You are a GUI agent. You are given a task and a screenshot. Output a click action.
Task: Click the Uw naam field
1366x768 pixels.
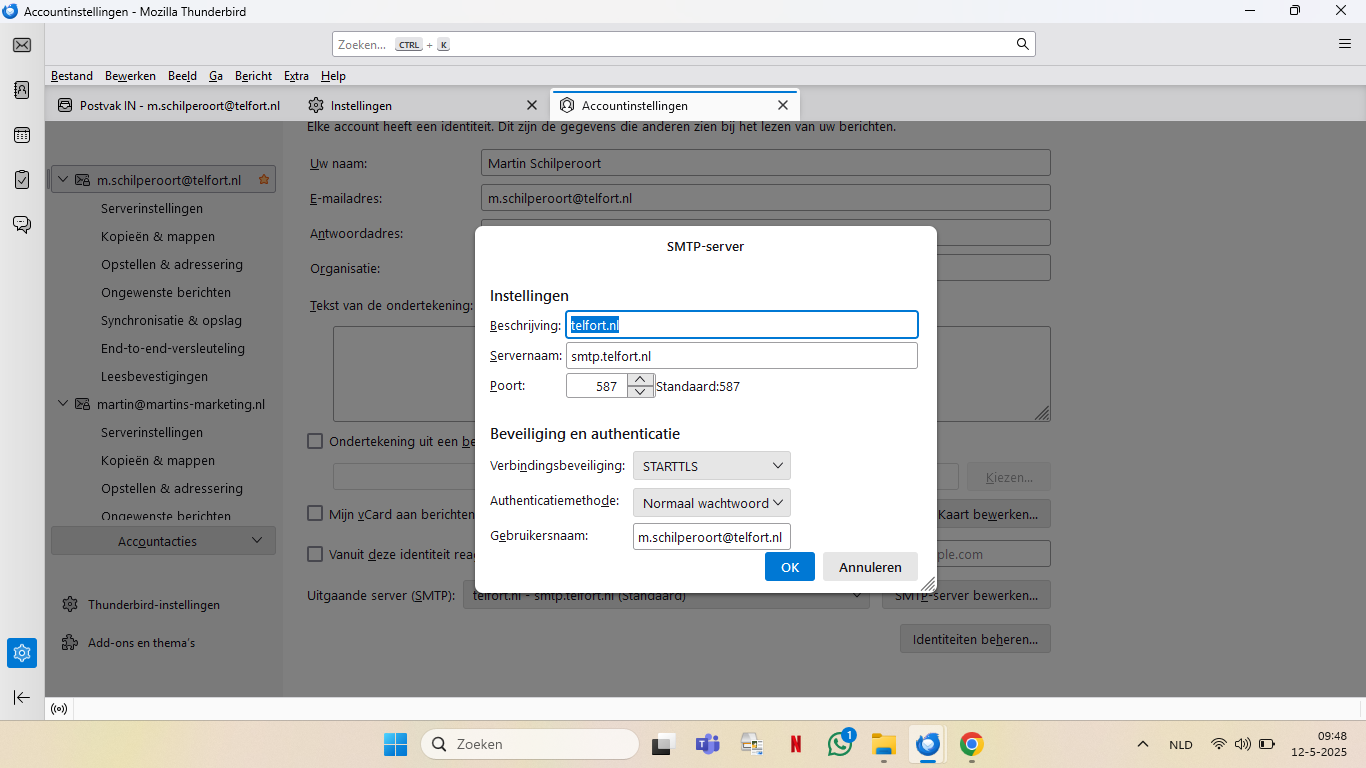coord(765,163)
